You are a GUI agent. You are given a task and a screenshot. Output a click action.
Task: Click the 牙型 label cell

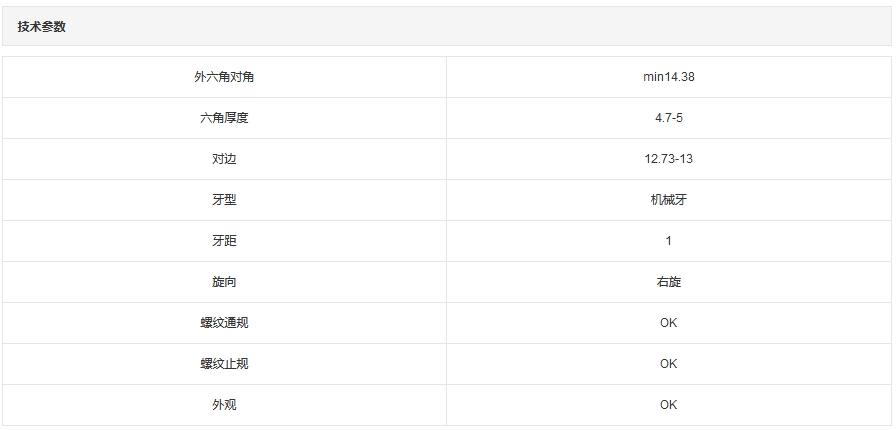click(224, 200)
